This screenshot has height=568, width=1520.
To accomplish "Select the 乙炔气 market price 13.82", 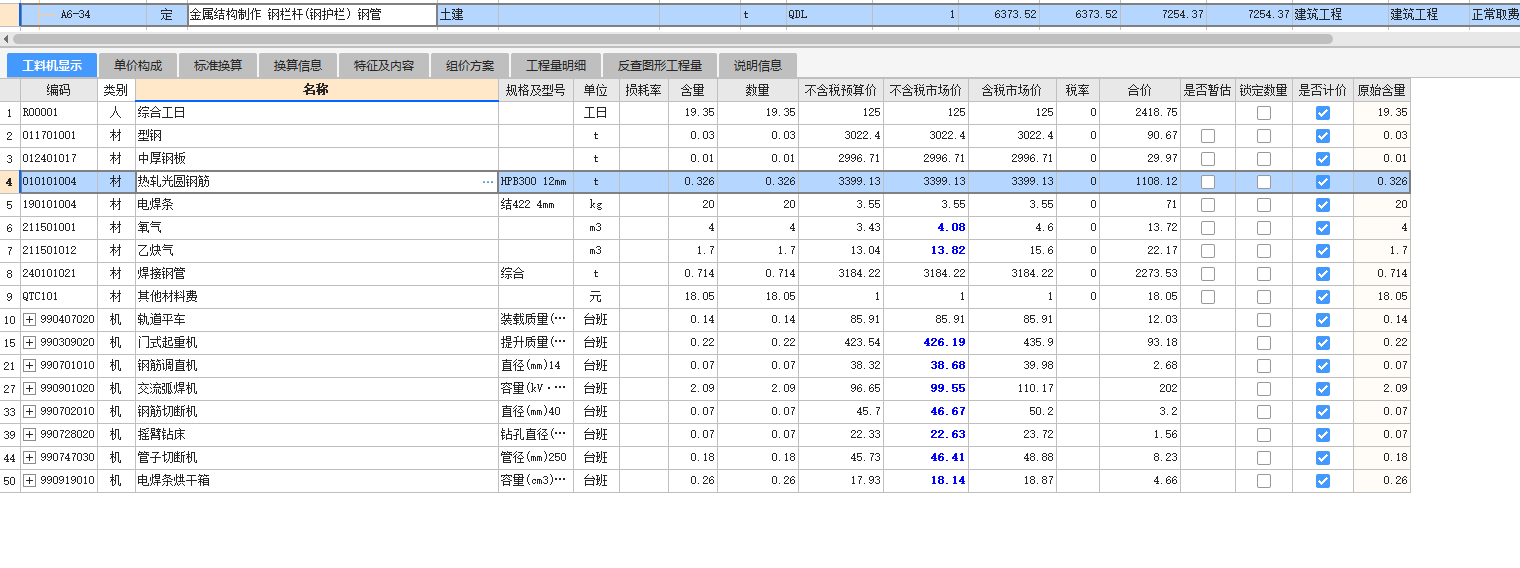I will click(x=926, y=251).
